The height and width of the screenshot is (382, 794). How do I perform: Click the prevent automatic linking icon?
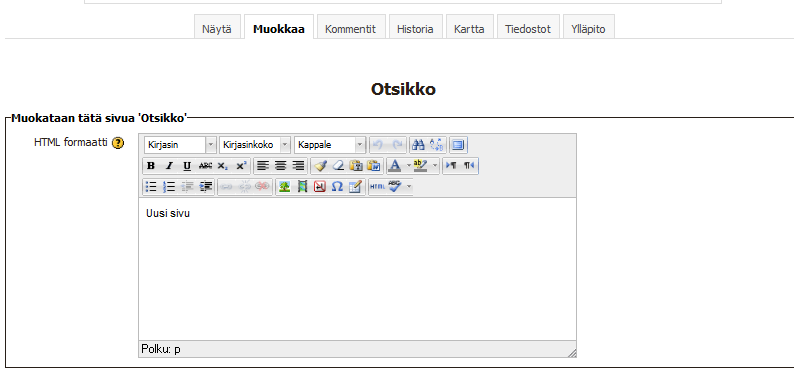262,187
